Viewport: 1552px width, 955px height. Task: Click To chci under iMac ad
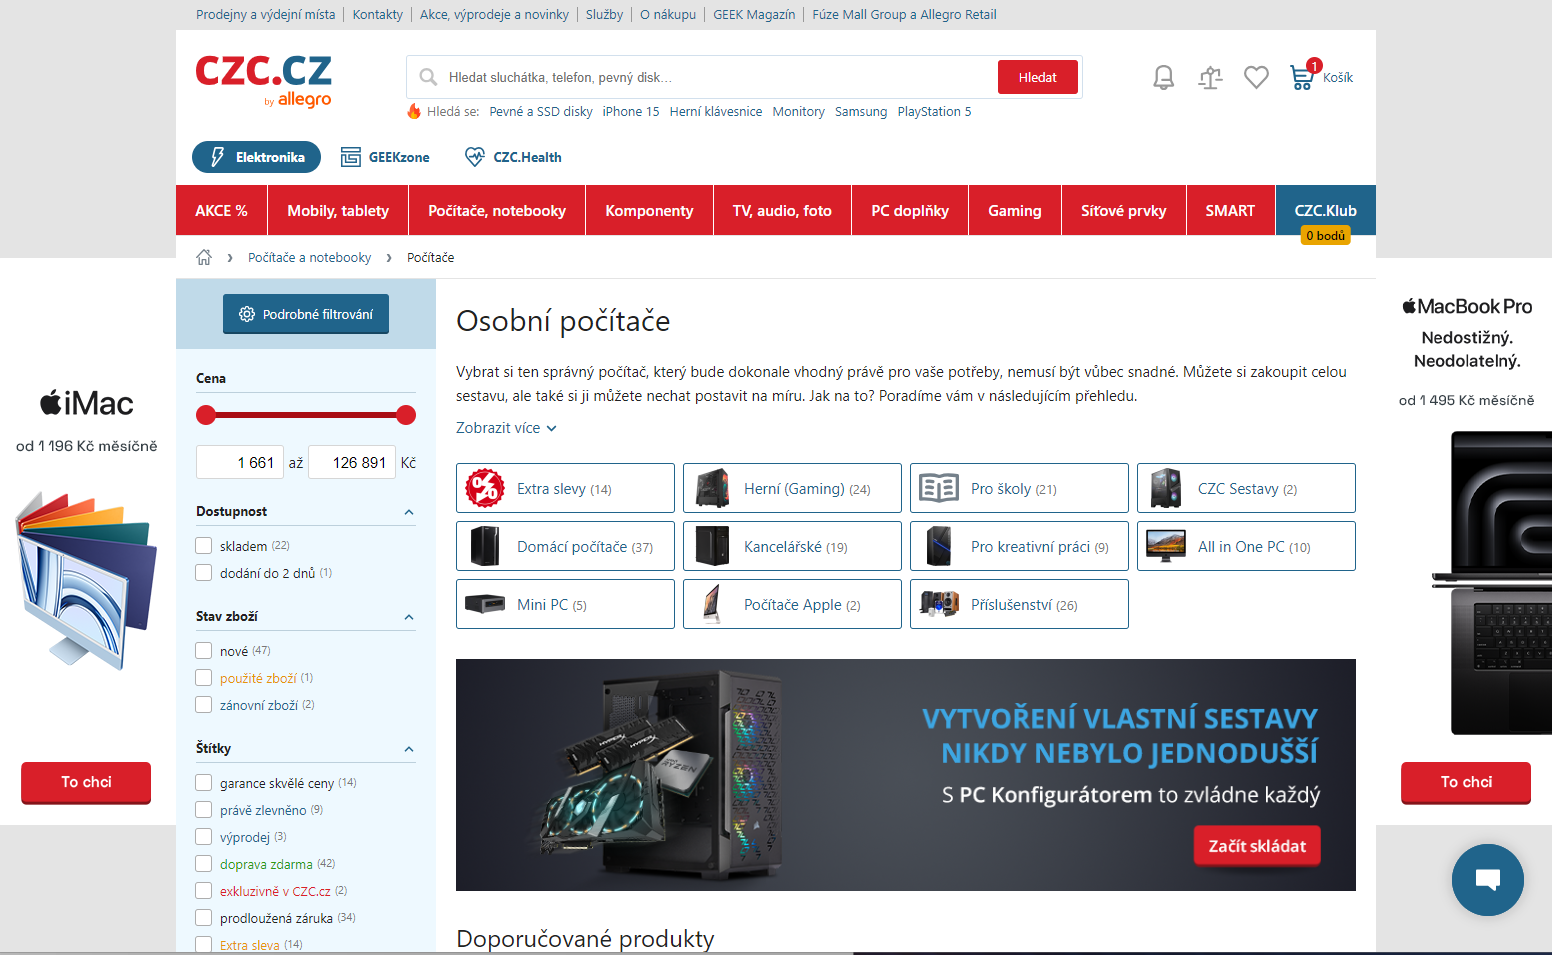[86, 782]
